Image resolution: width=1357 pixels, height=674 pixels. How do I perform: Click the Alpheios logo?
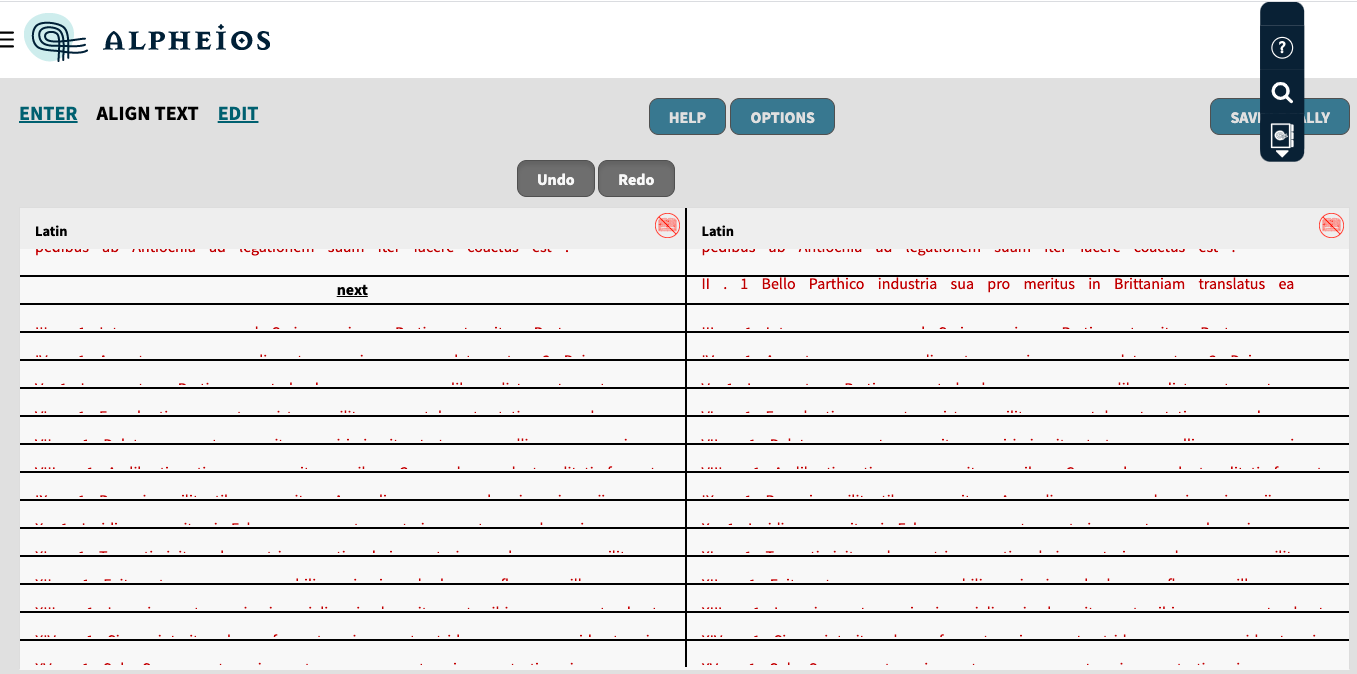147,40
